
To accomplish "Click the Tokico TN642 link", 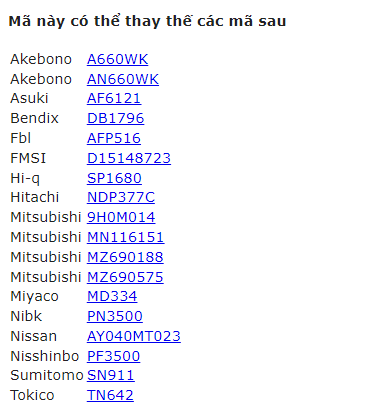I will pyautogui.click(x=110, y=395).
